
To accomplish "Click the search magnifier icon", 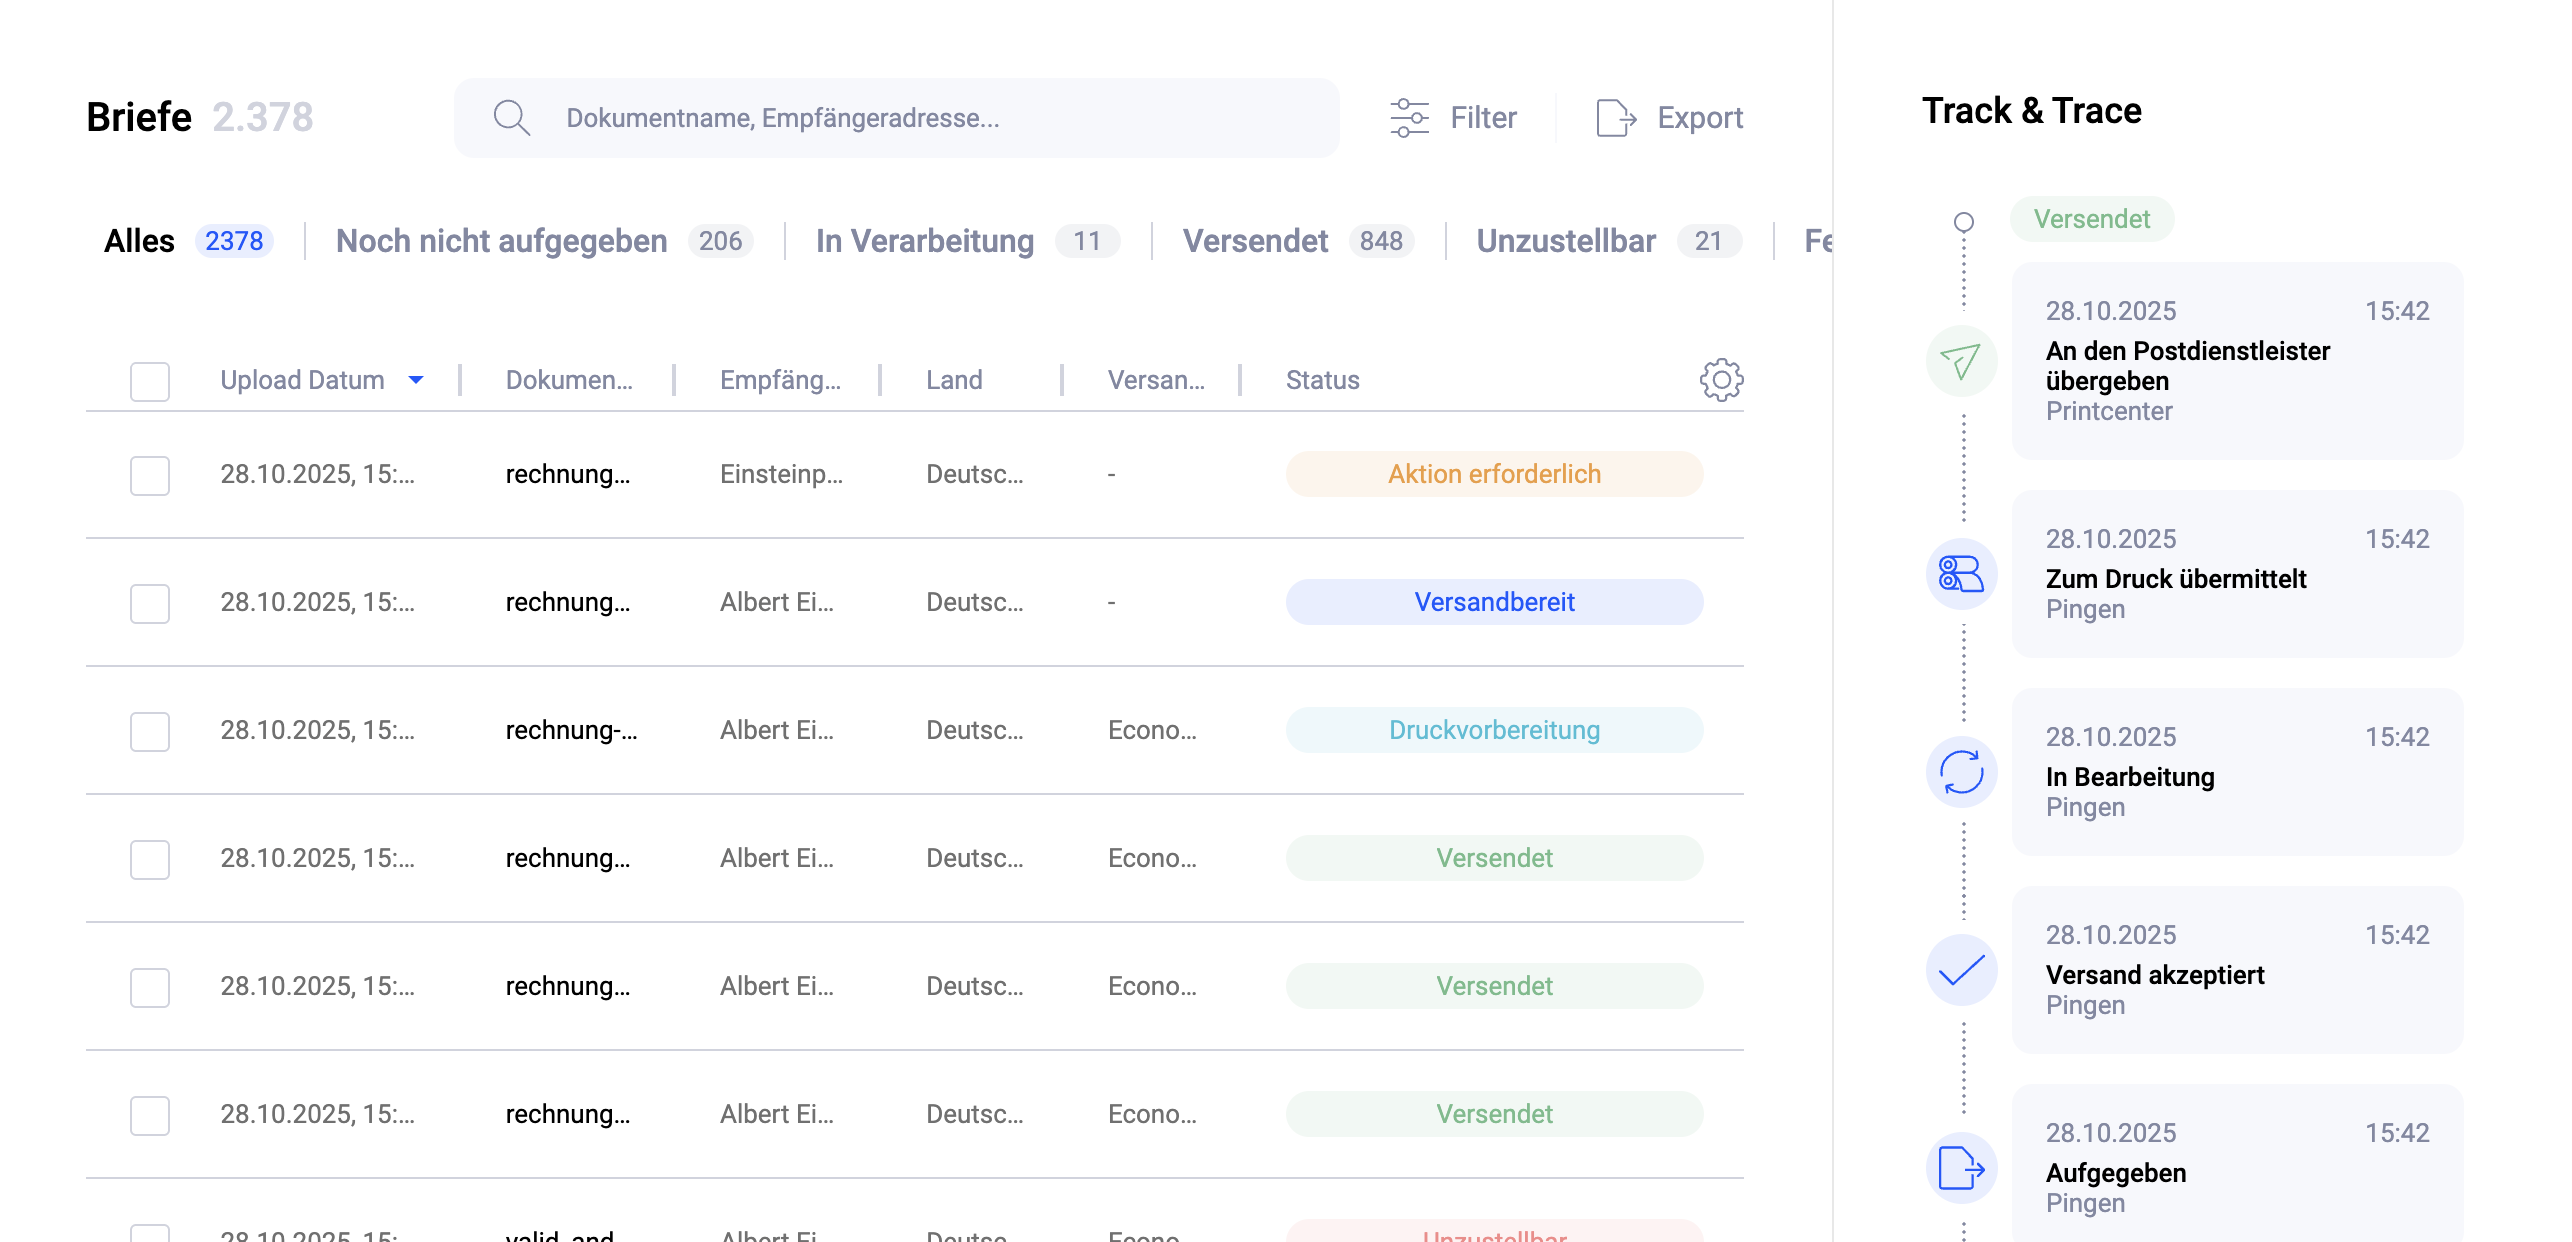I will tap(512, 117).
